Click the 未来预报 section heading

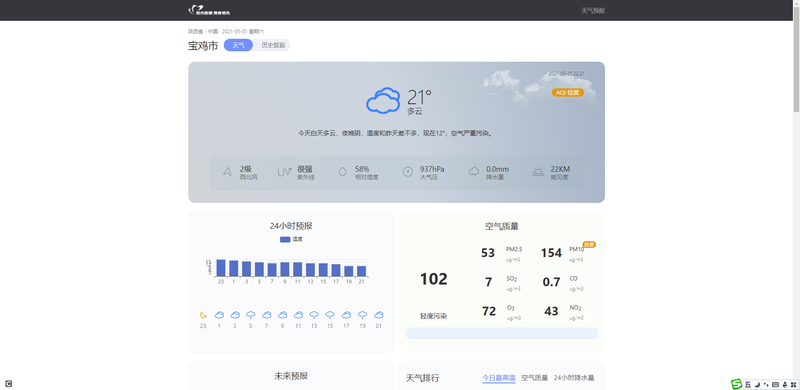pyautogui.click(x=291, y=376)
